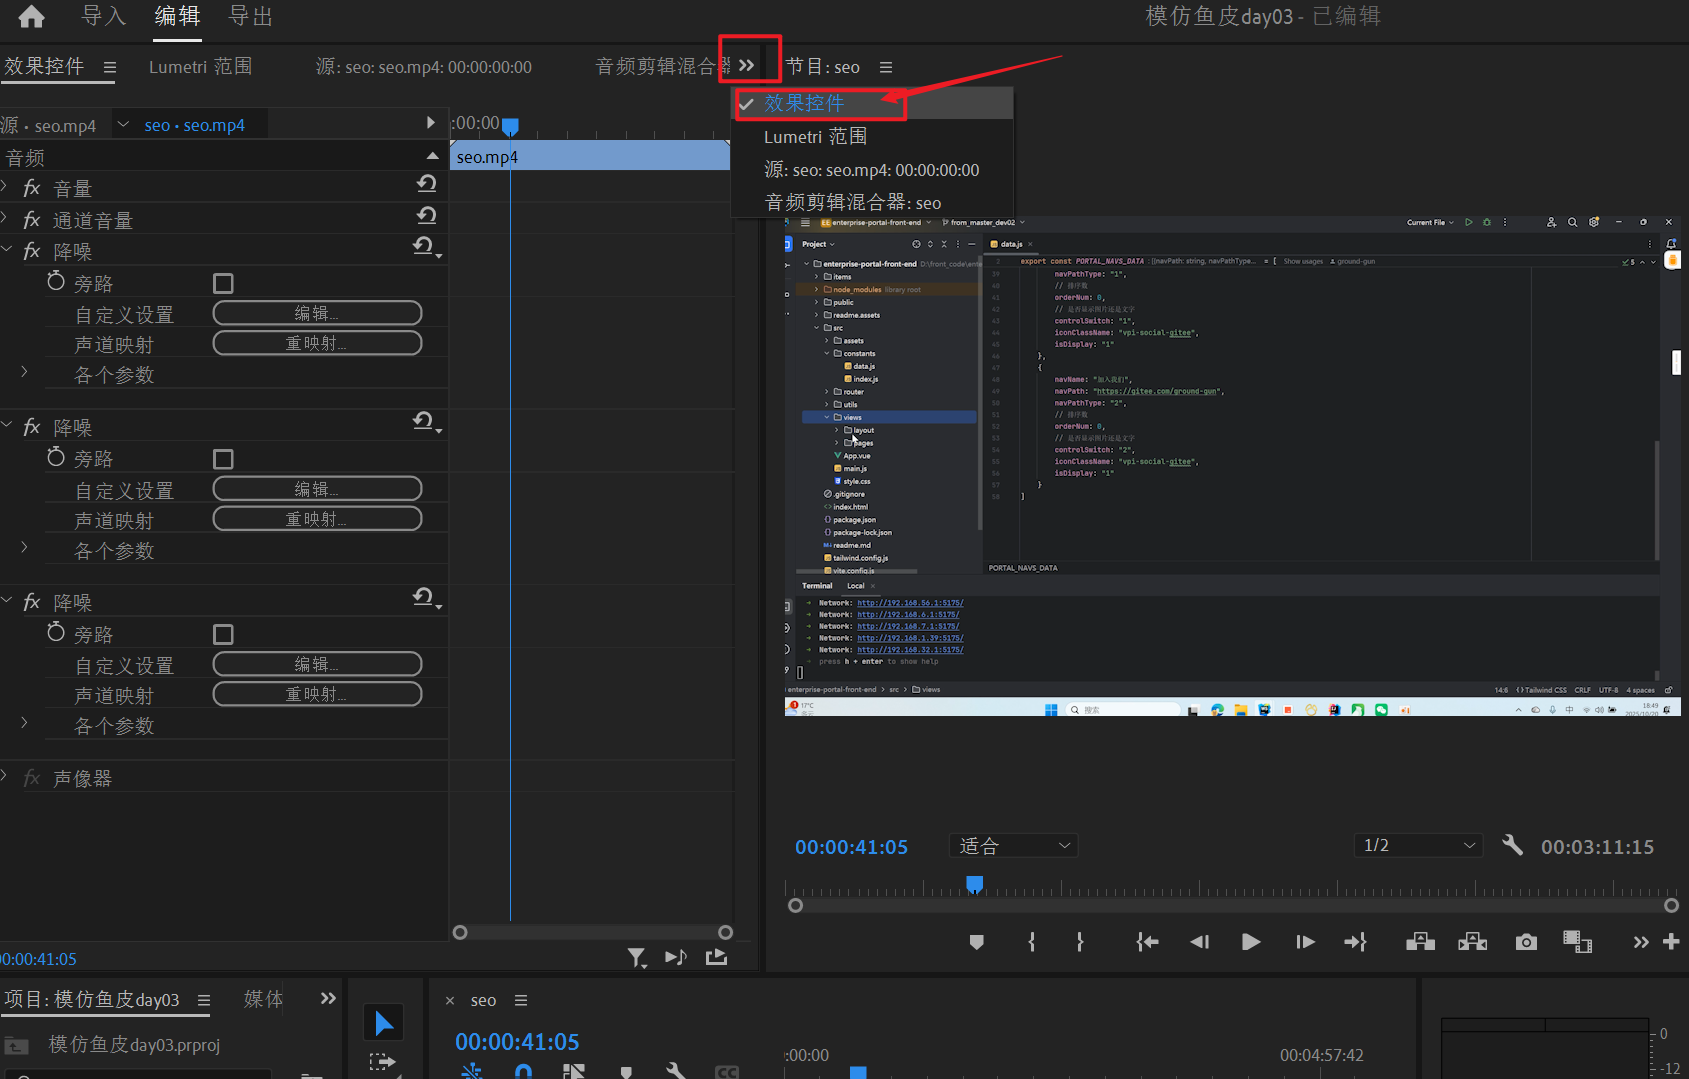Check 旁路 box in third 降噪 effect
This screenshot has height=1079, width=1689.
click(x=223, y=635)
